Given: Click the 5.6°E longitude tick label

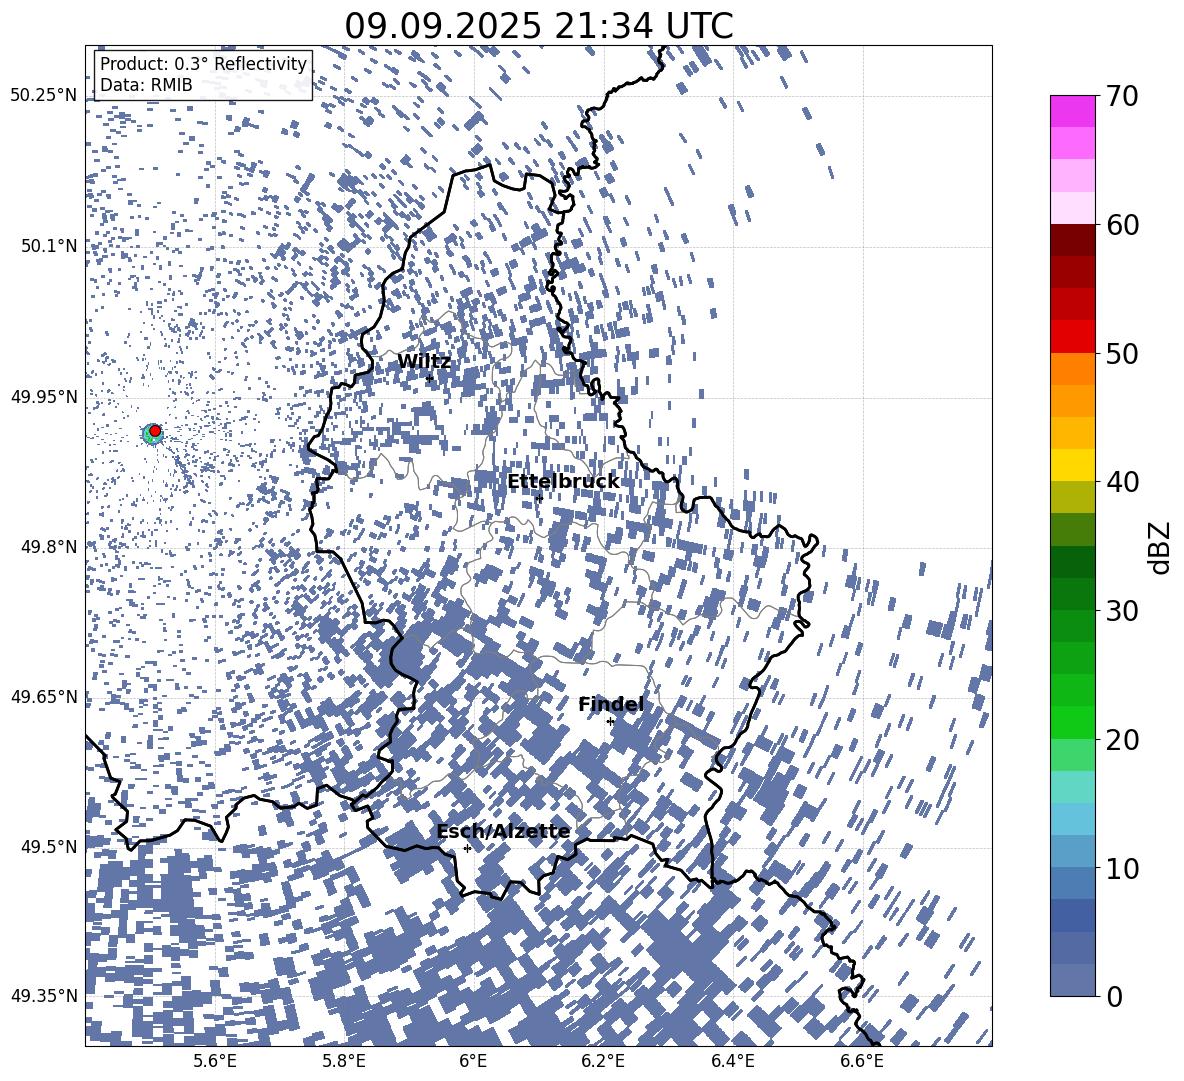Looking at the screenshot, I should click(x=215, y=1061).
